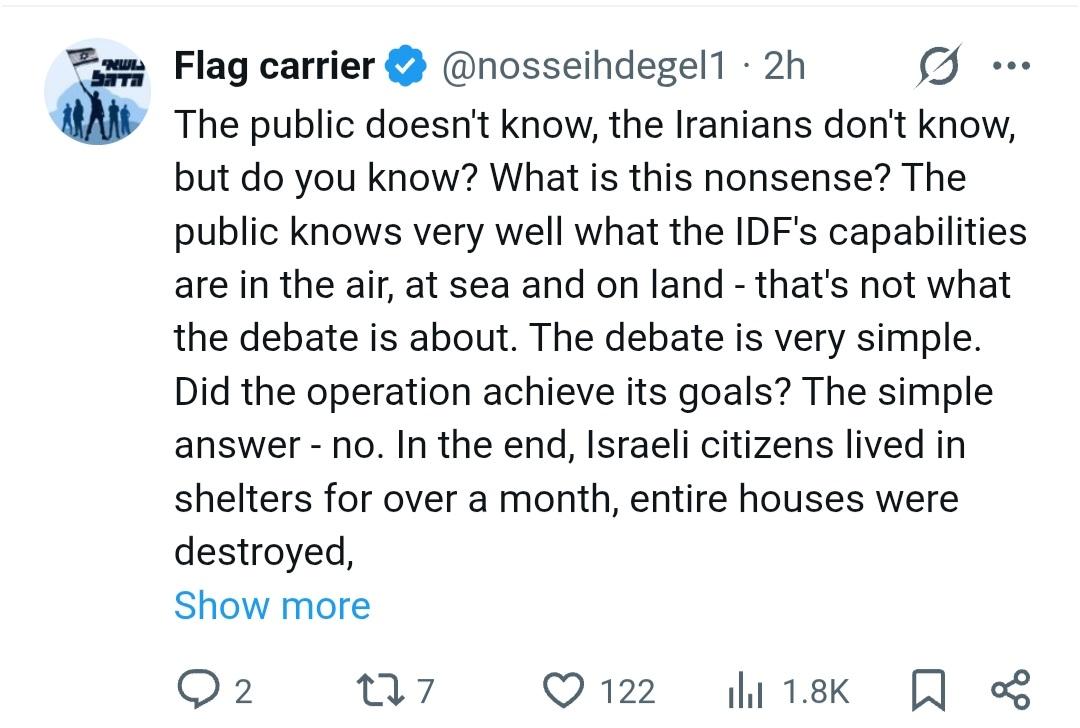Click the blue verified checkmark badge
The width and height of the screenshot is (1080, 728).
tap(404, 66)
